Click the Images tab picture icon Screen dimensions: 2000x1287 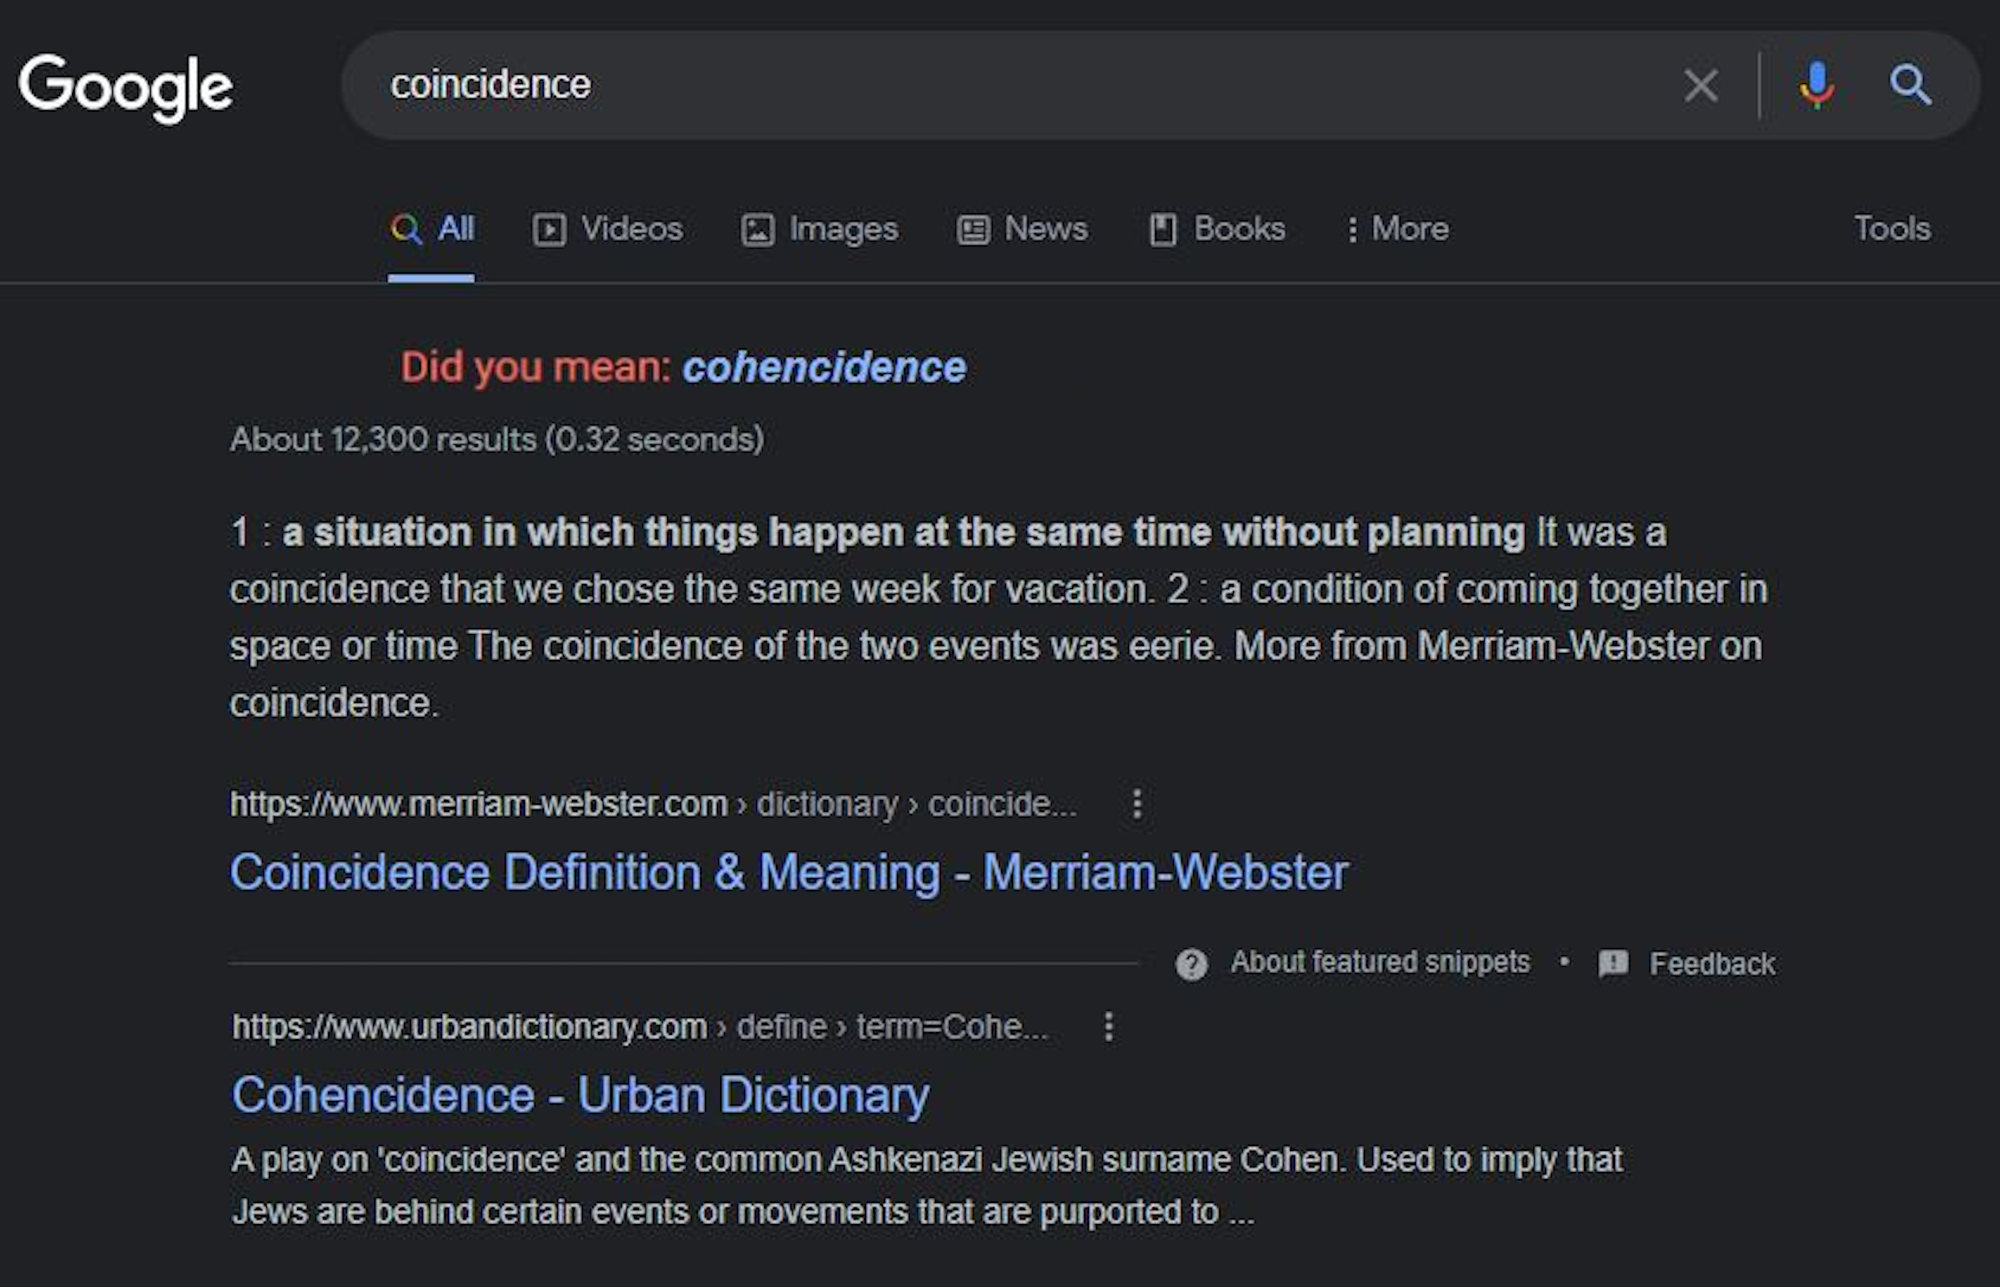click(757, 230)
